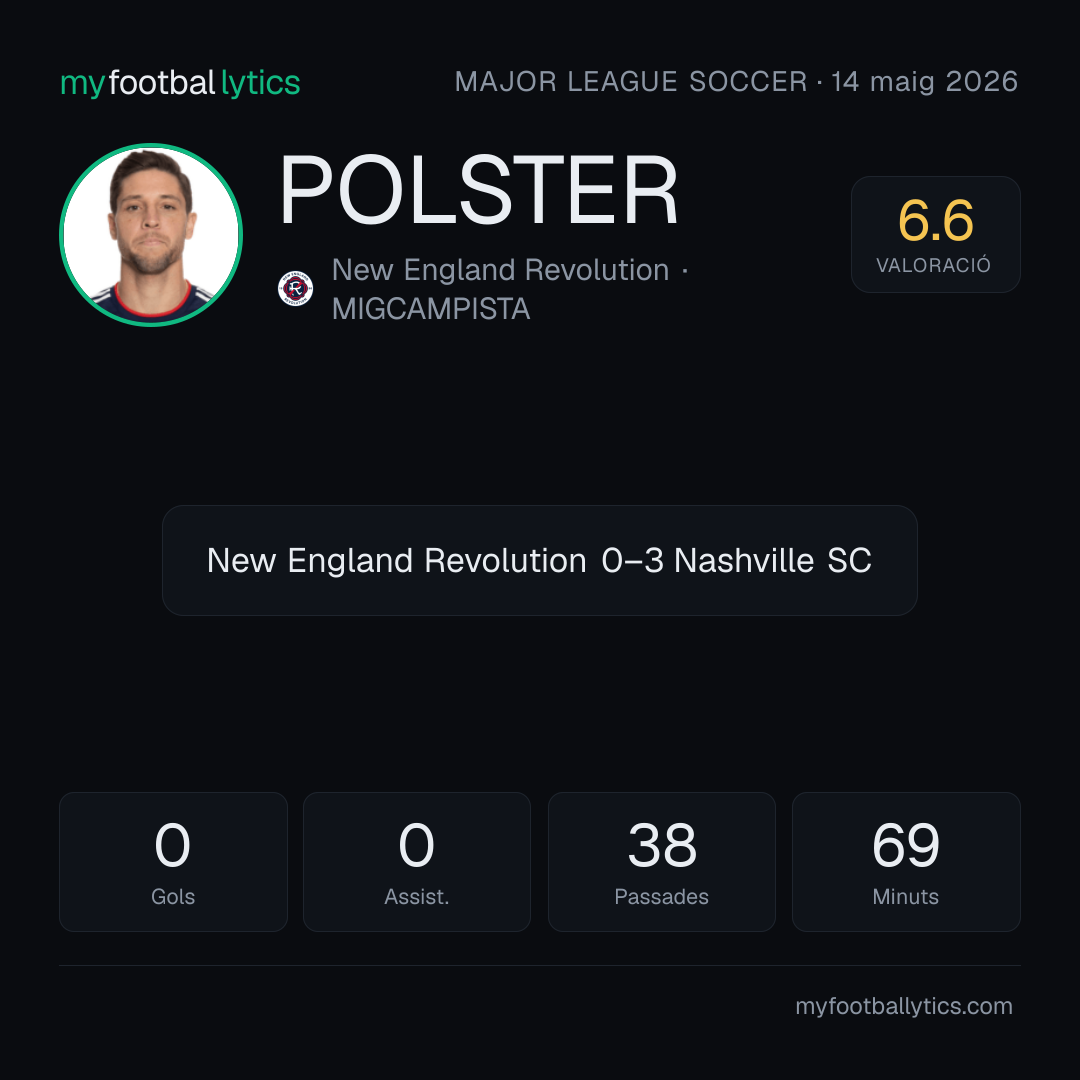Click the 0–3 score text
Image resolution: width=1080 pixels, height=1080 pixels.
(632, 561)
